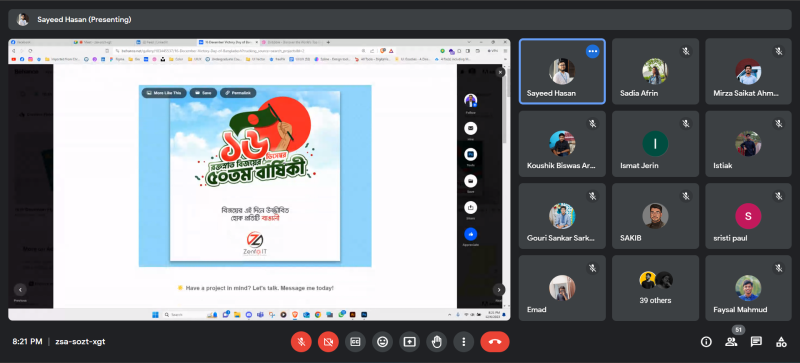Toggle closed captions CC button
Screen dimensions: 800x363
point(355,342)
